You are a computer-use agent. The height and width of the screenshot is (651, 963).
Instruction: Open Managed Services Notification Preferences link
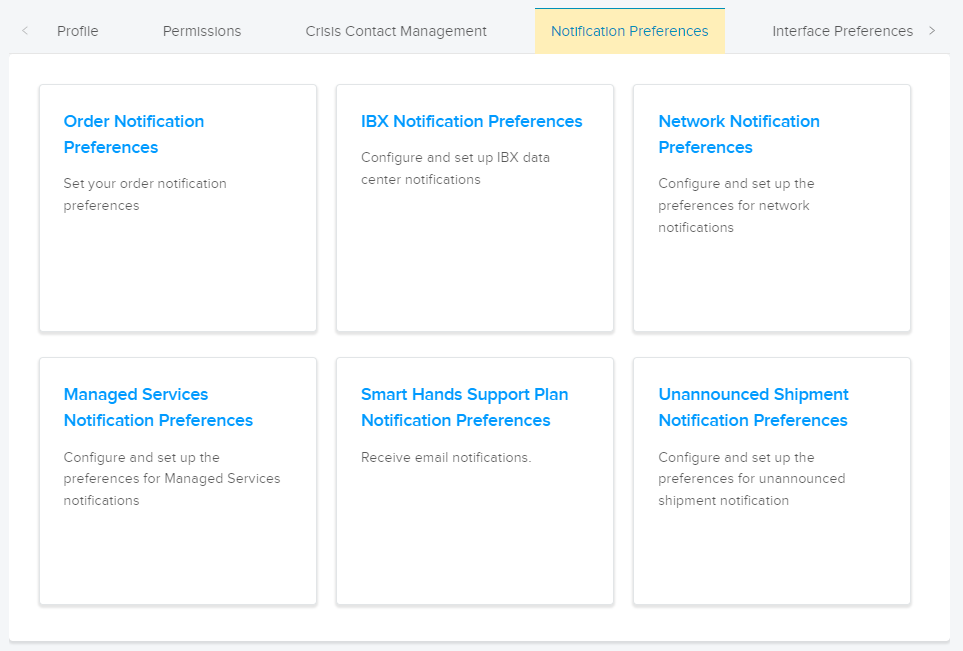click(158, 407)
